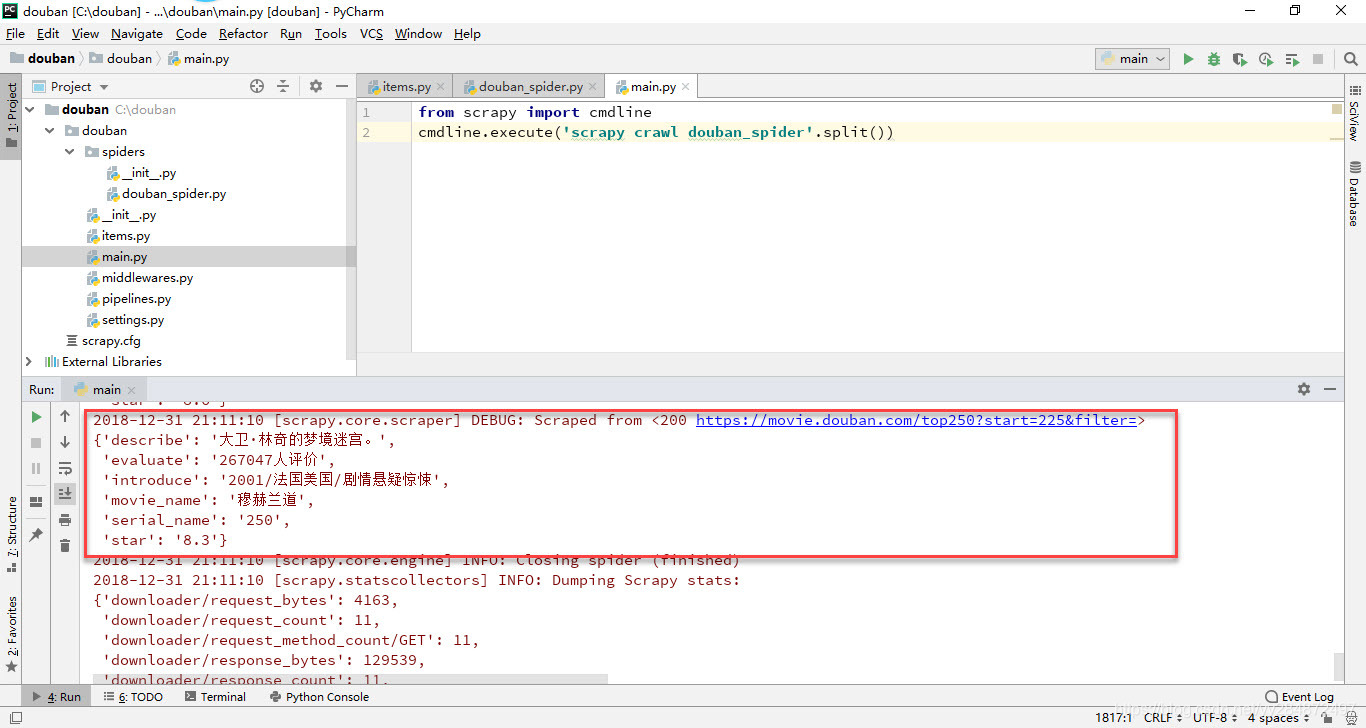Click the Run console vertical scrollbar
This screenshot has height=728, width=1366.
(x=1339, y=668)
